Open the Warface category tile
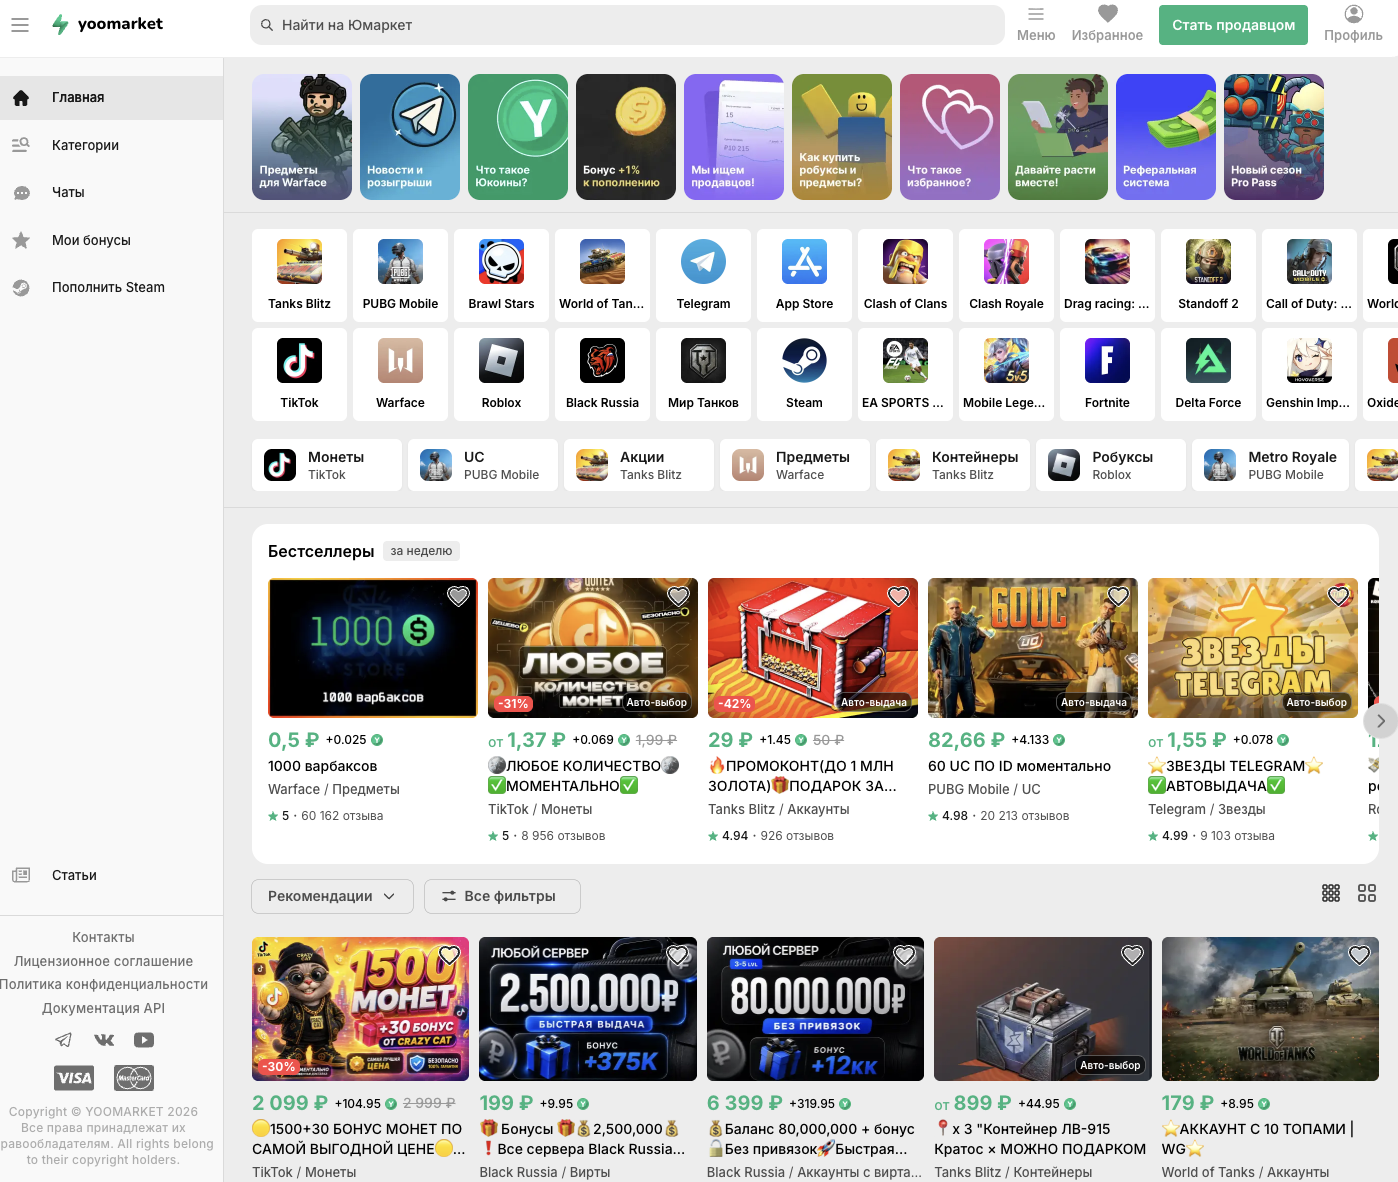The image size is (1398, 1182). 400,374
